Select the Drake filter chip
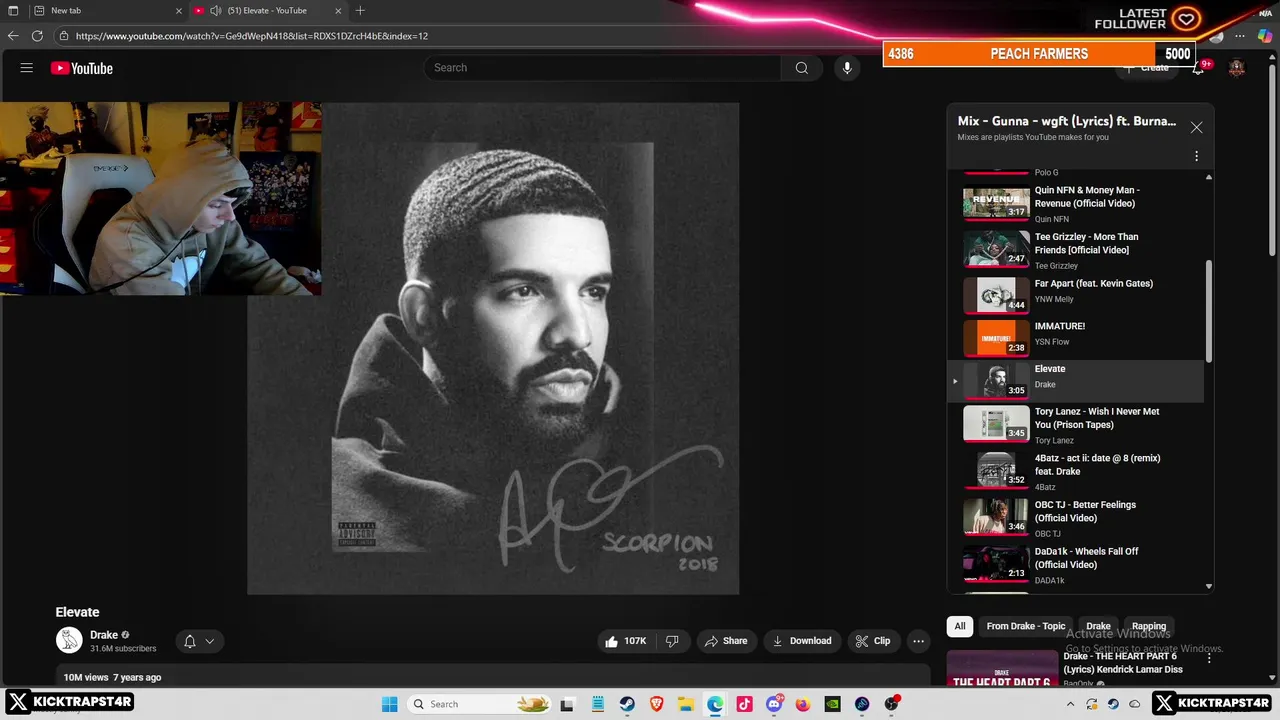 [1098, 626]
